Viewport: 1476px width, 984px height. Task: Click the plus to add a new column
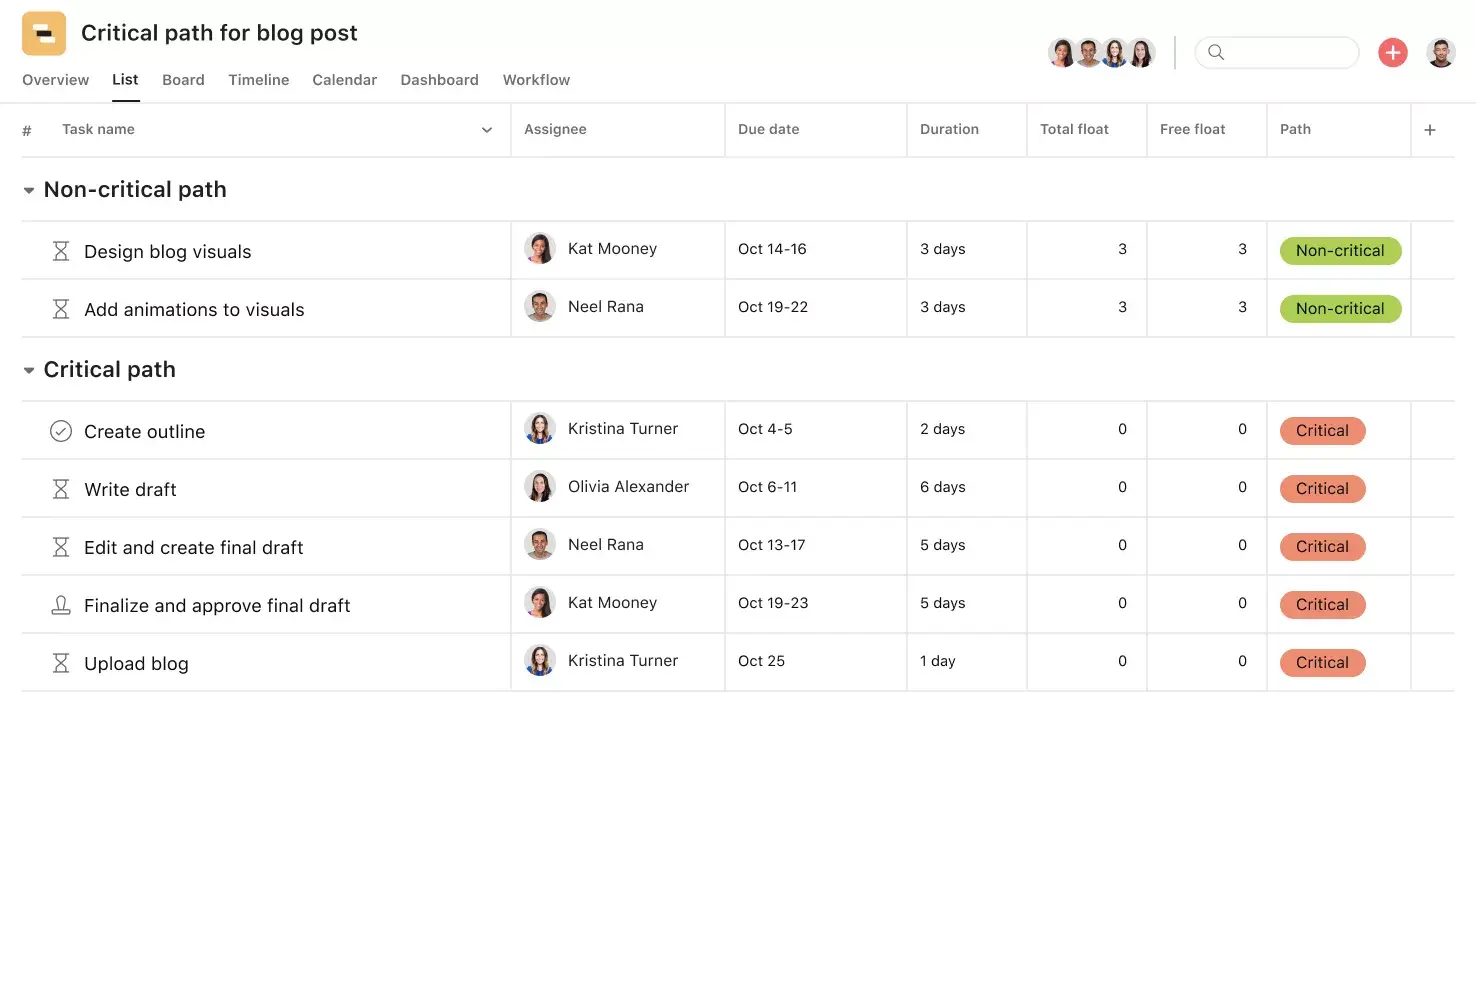pyautogui.click(x=1430, y=129)
